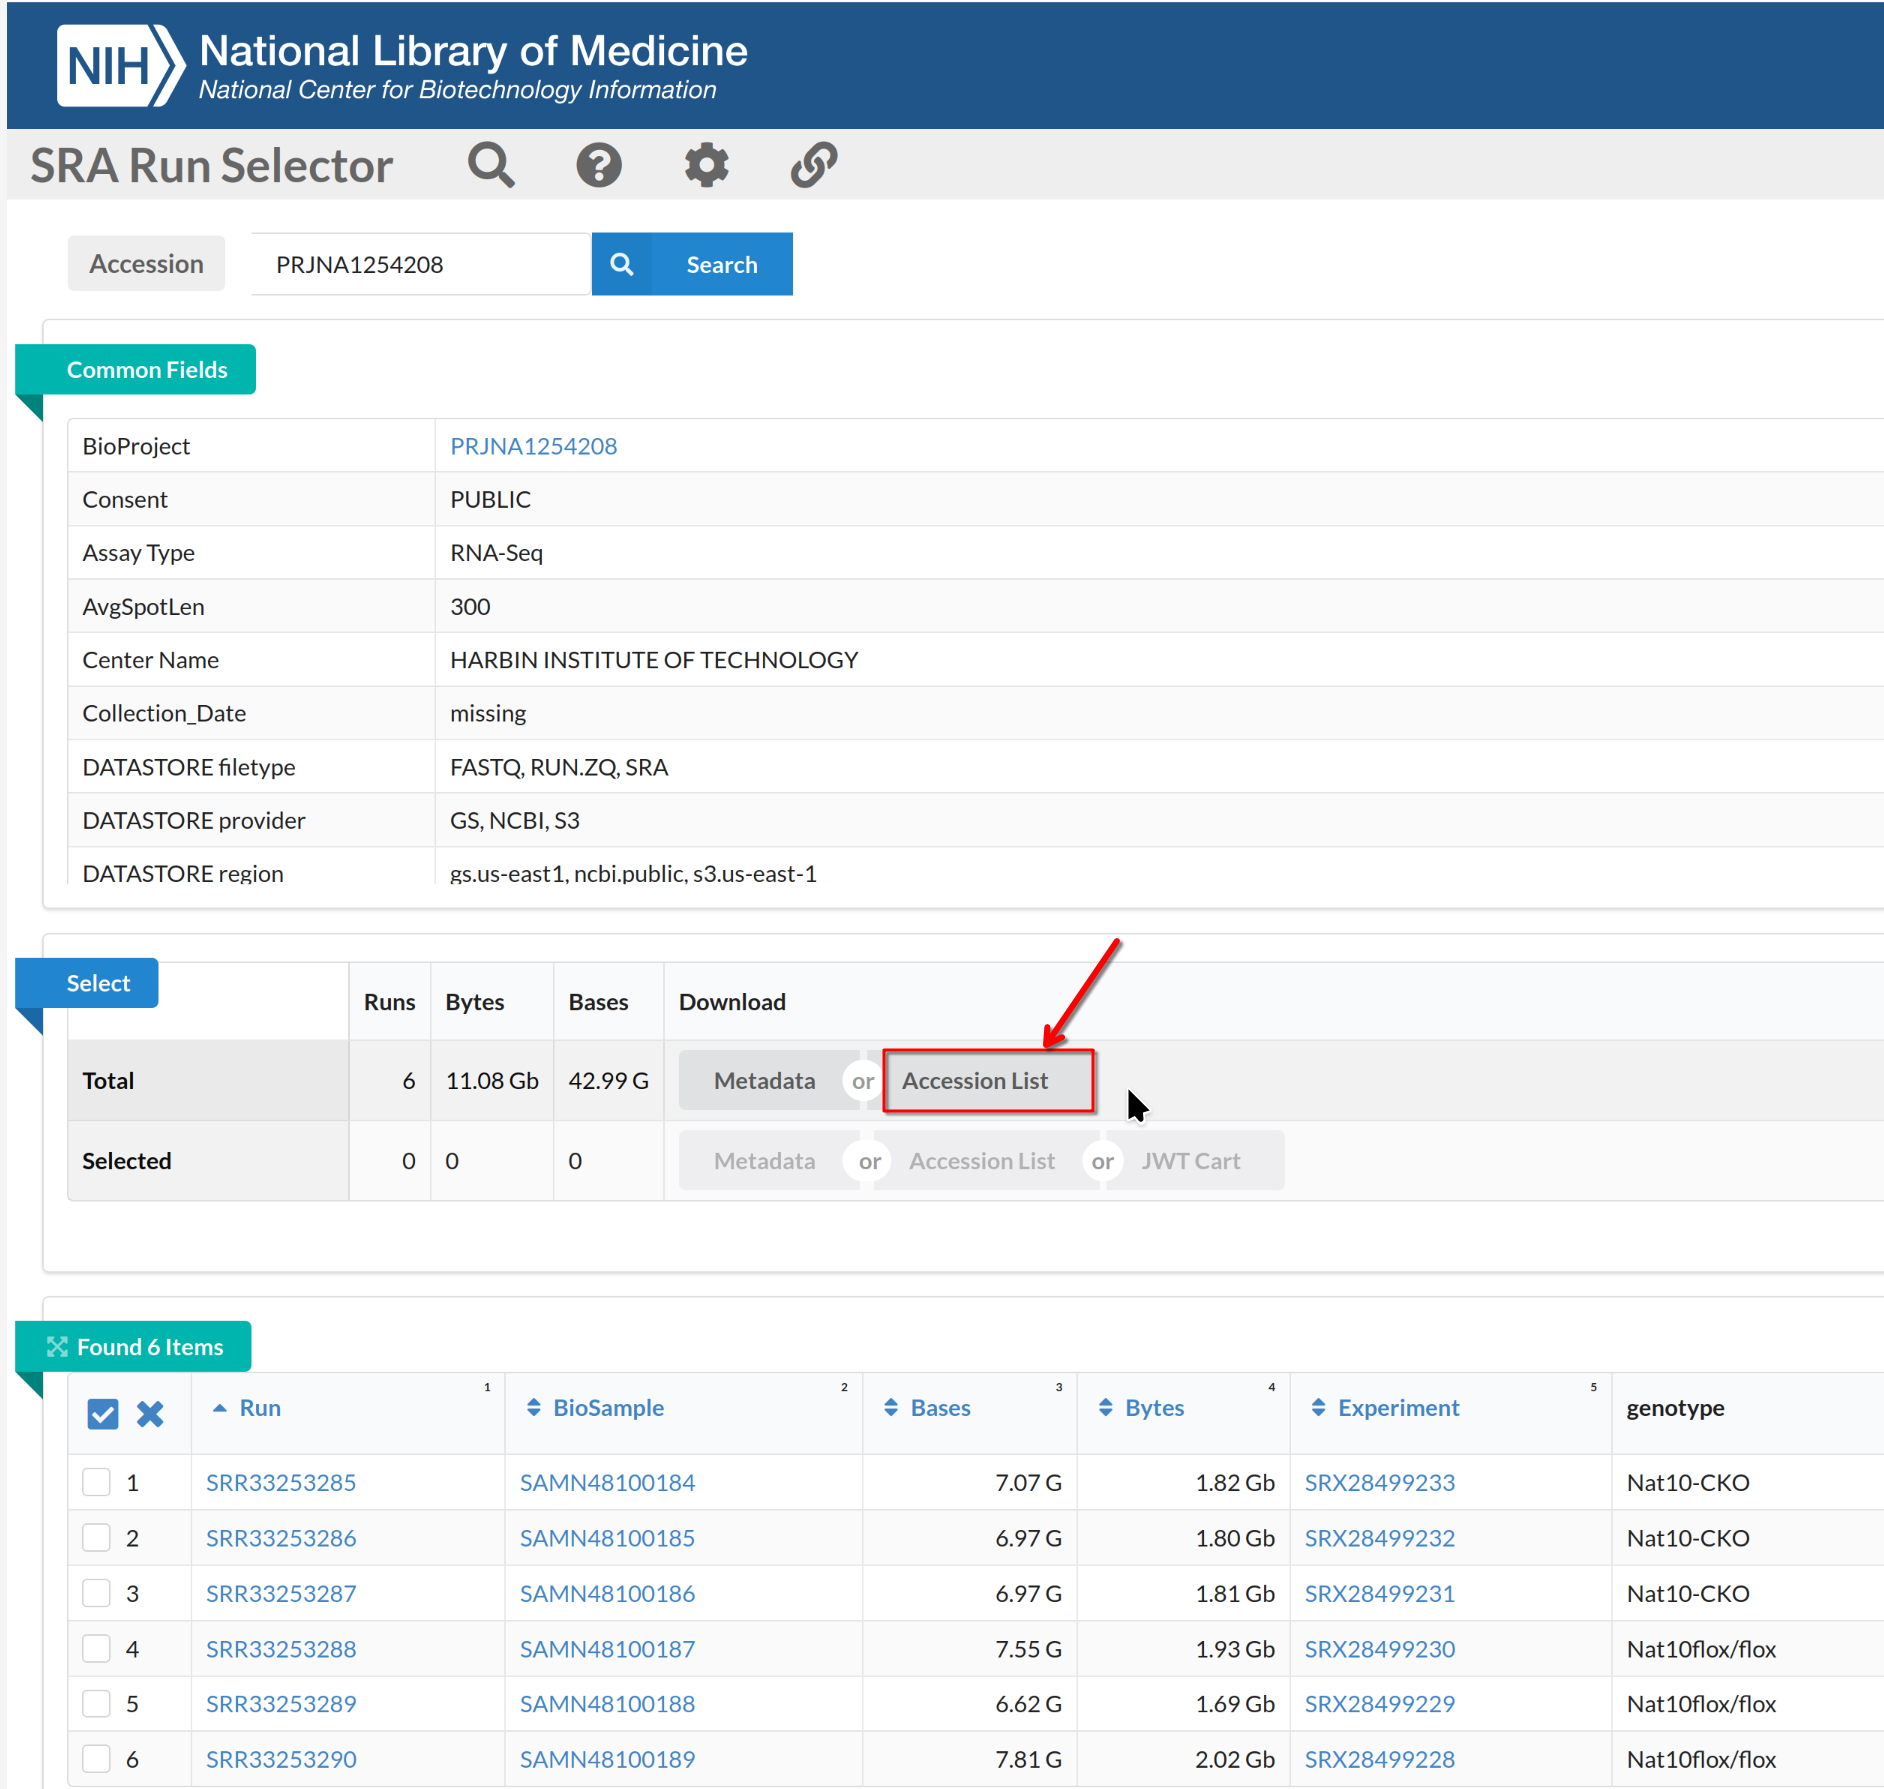Select the Accession search mode tab
This screenshot has height=1789, width=1884.
[146, 263]
